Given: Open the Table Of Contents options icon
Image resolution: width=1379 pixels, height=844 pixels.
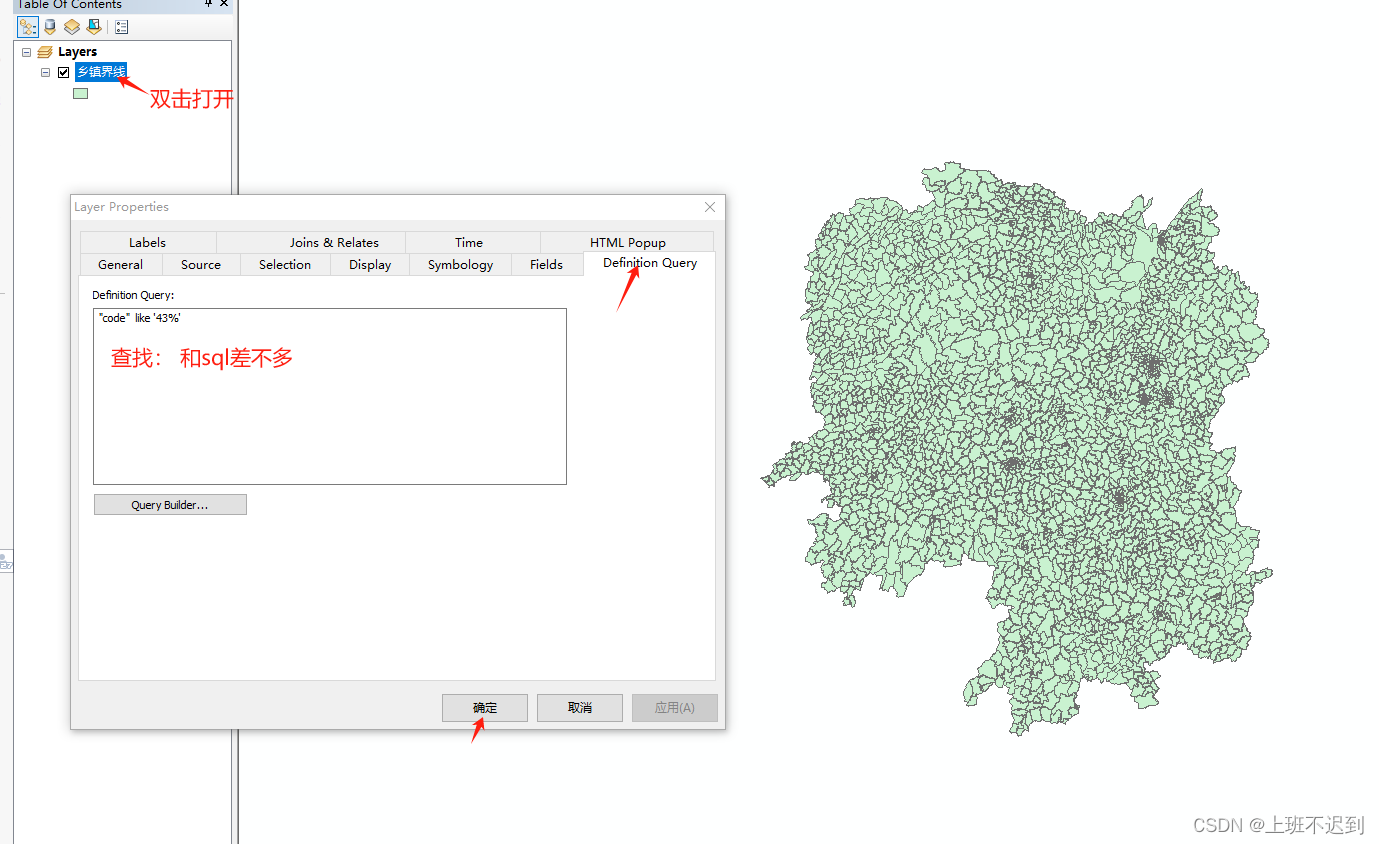Looking at the screenshot, I should [x=122, y=27].
